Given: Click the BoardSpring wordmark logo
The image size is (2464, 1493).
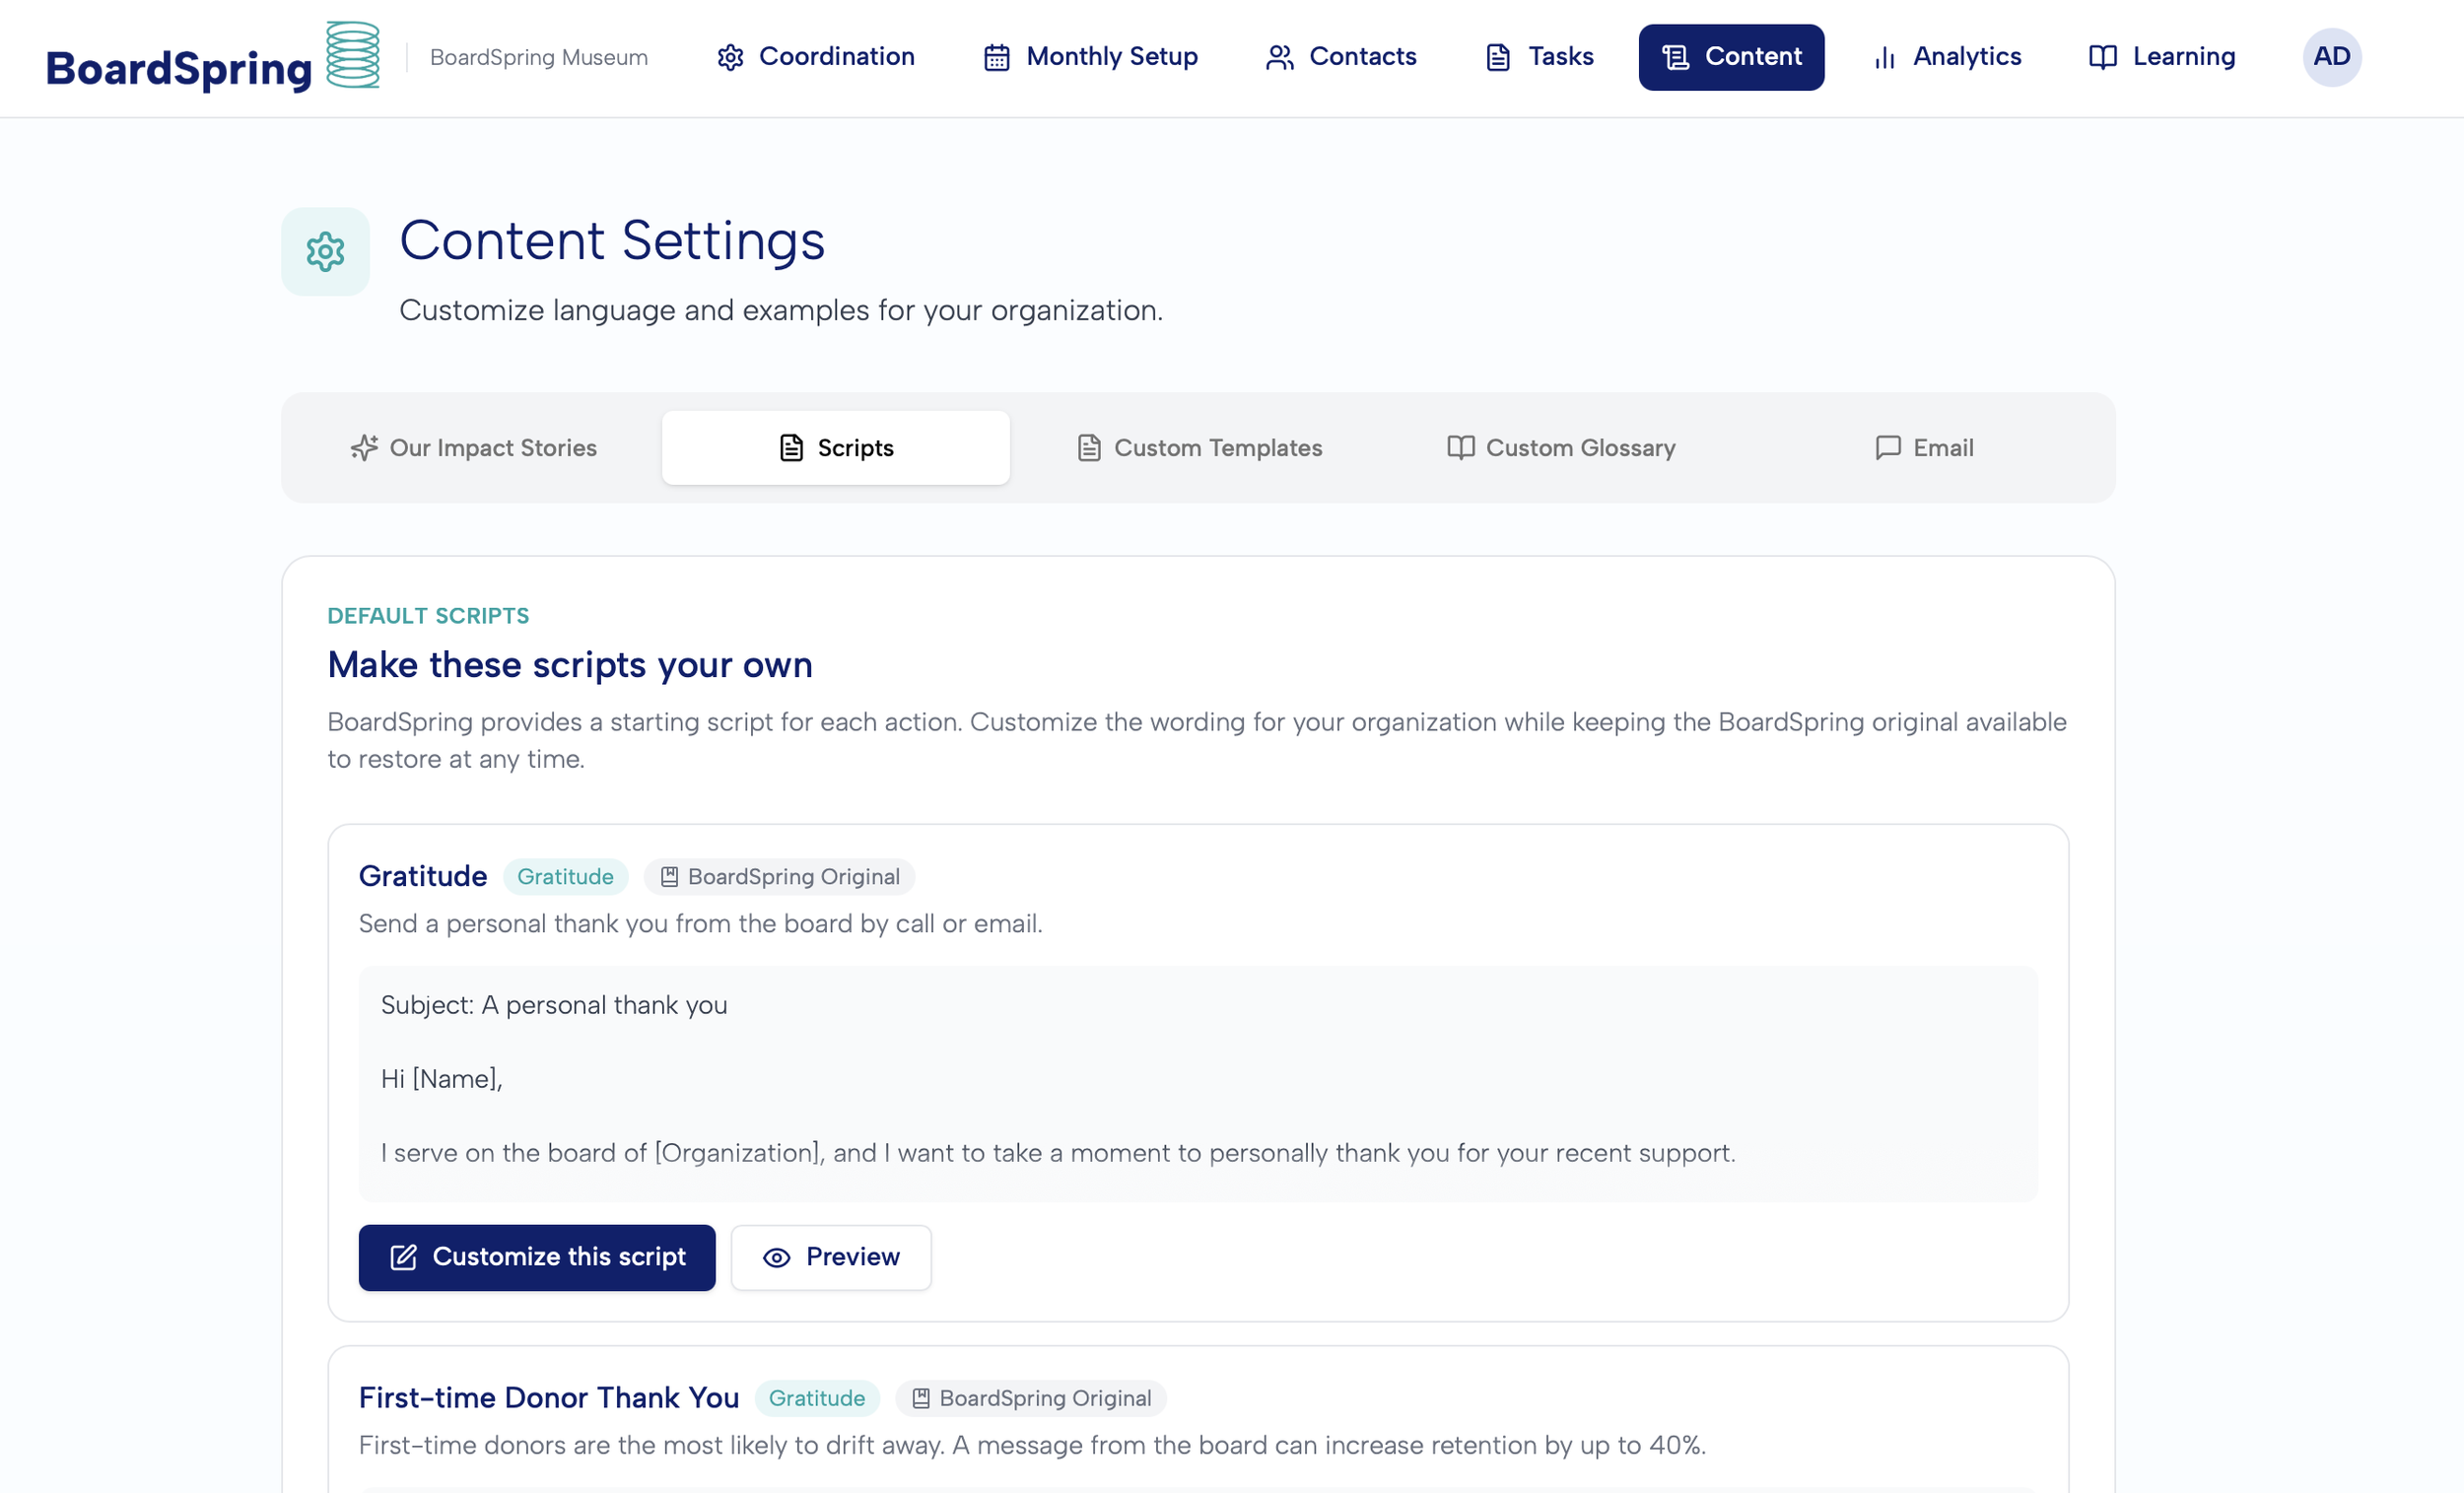Looking at the screenshot, I should pos(179,68).
